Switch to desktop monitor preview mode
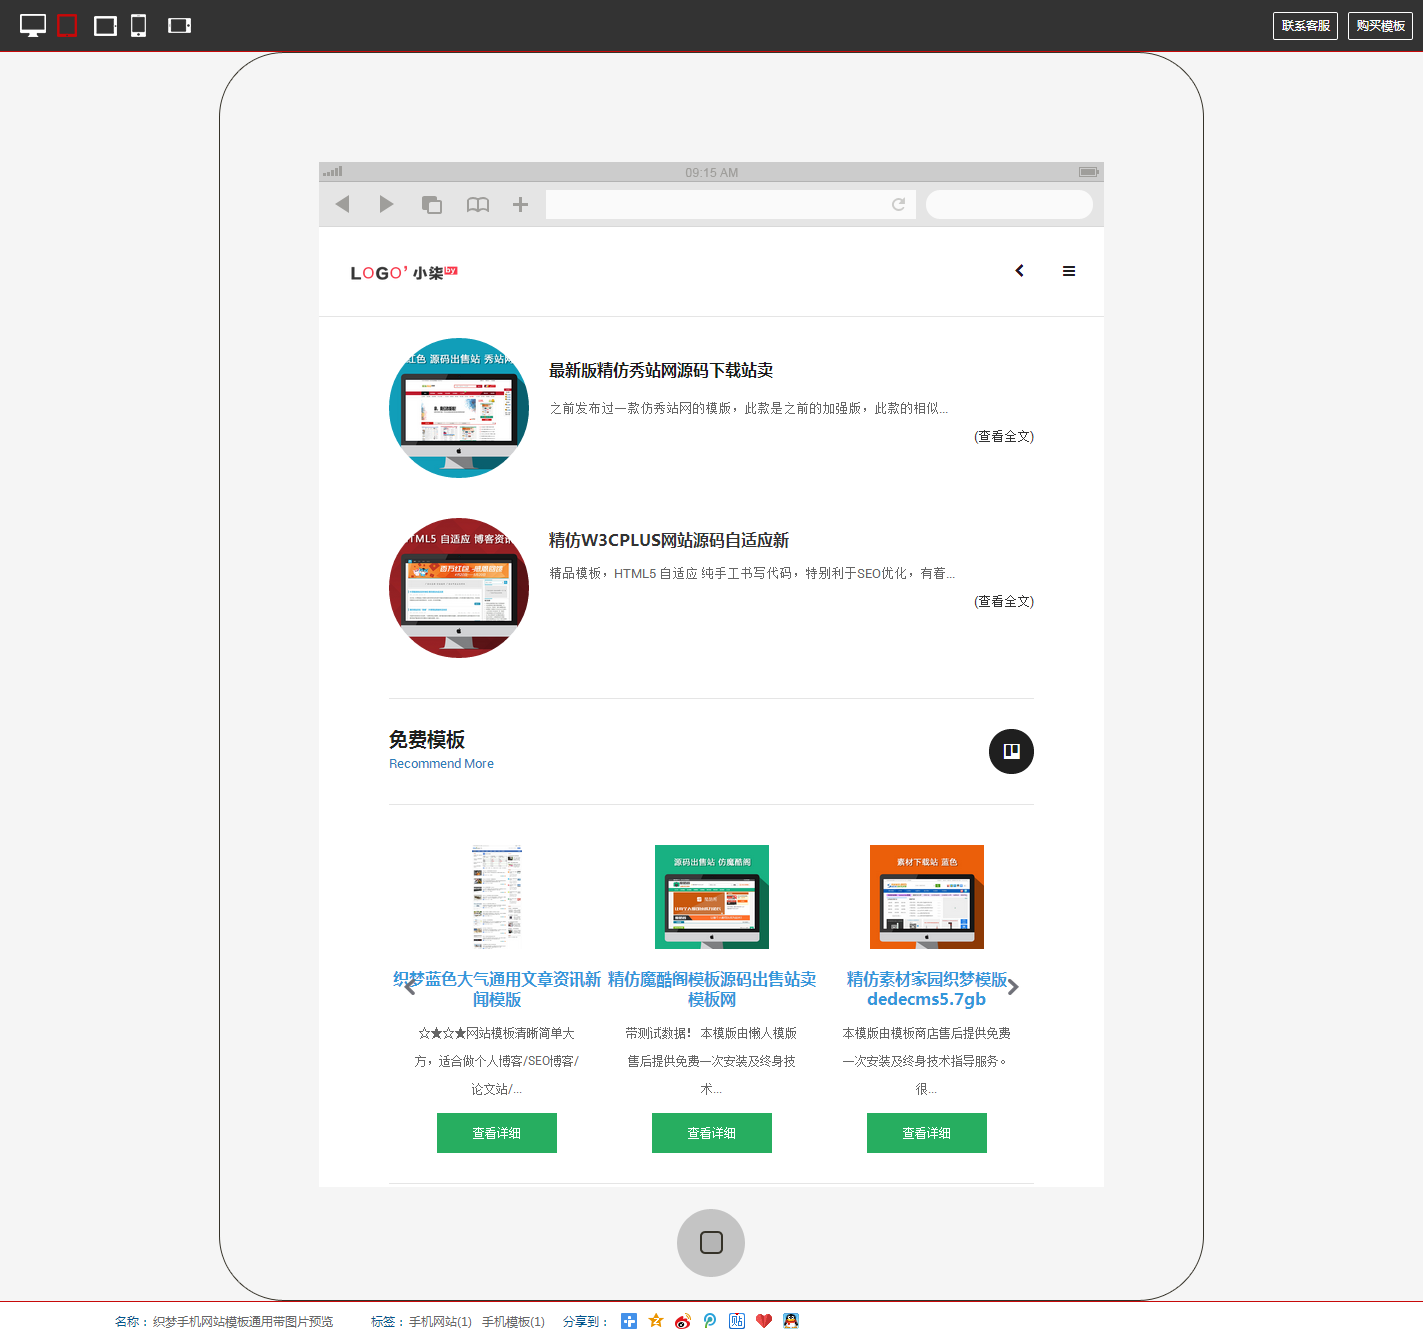This screenshot has height=1342, width=1423. [33, 26]
